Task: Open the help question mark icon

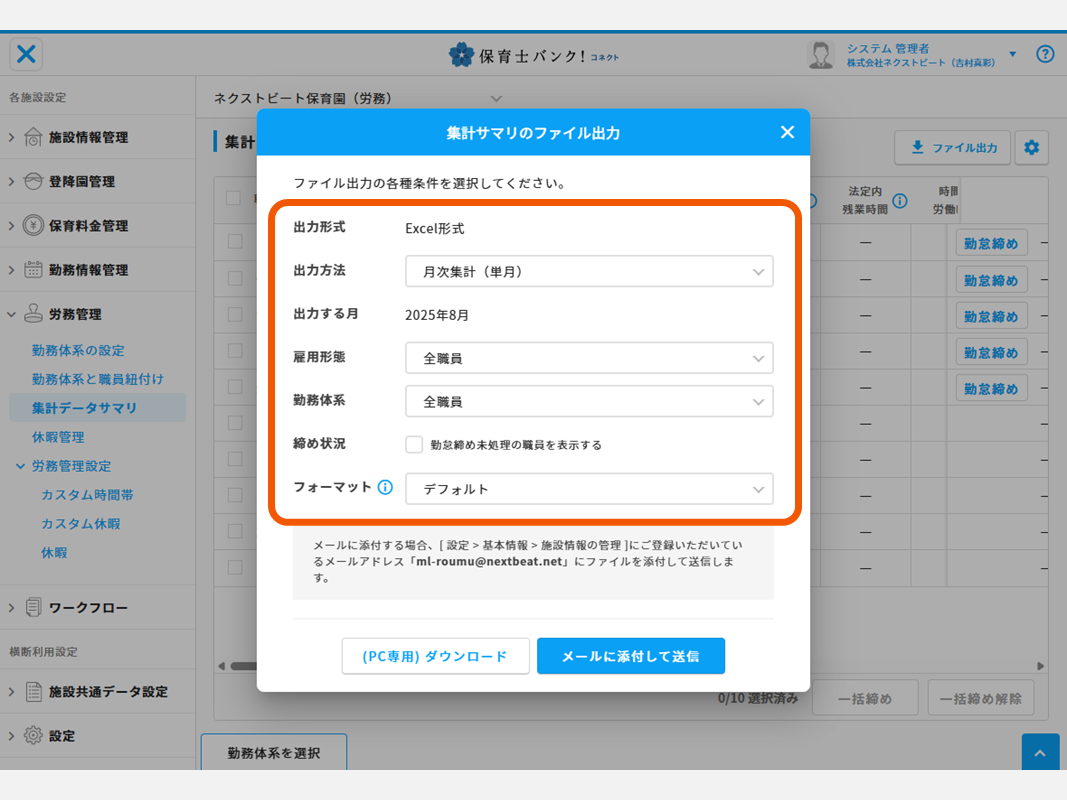Action: [x=1045, y=54]
